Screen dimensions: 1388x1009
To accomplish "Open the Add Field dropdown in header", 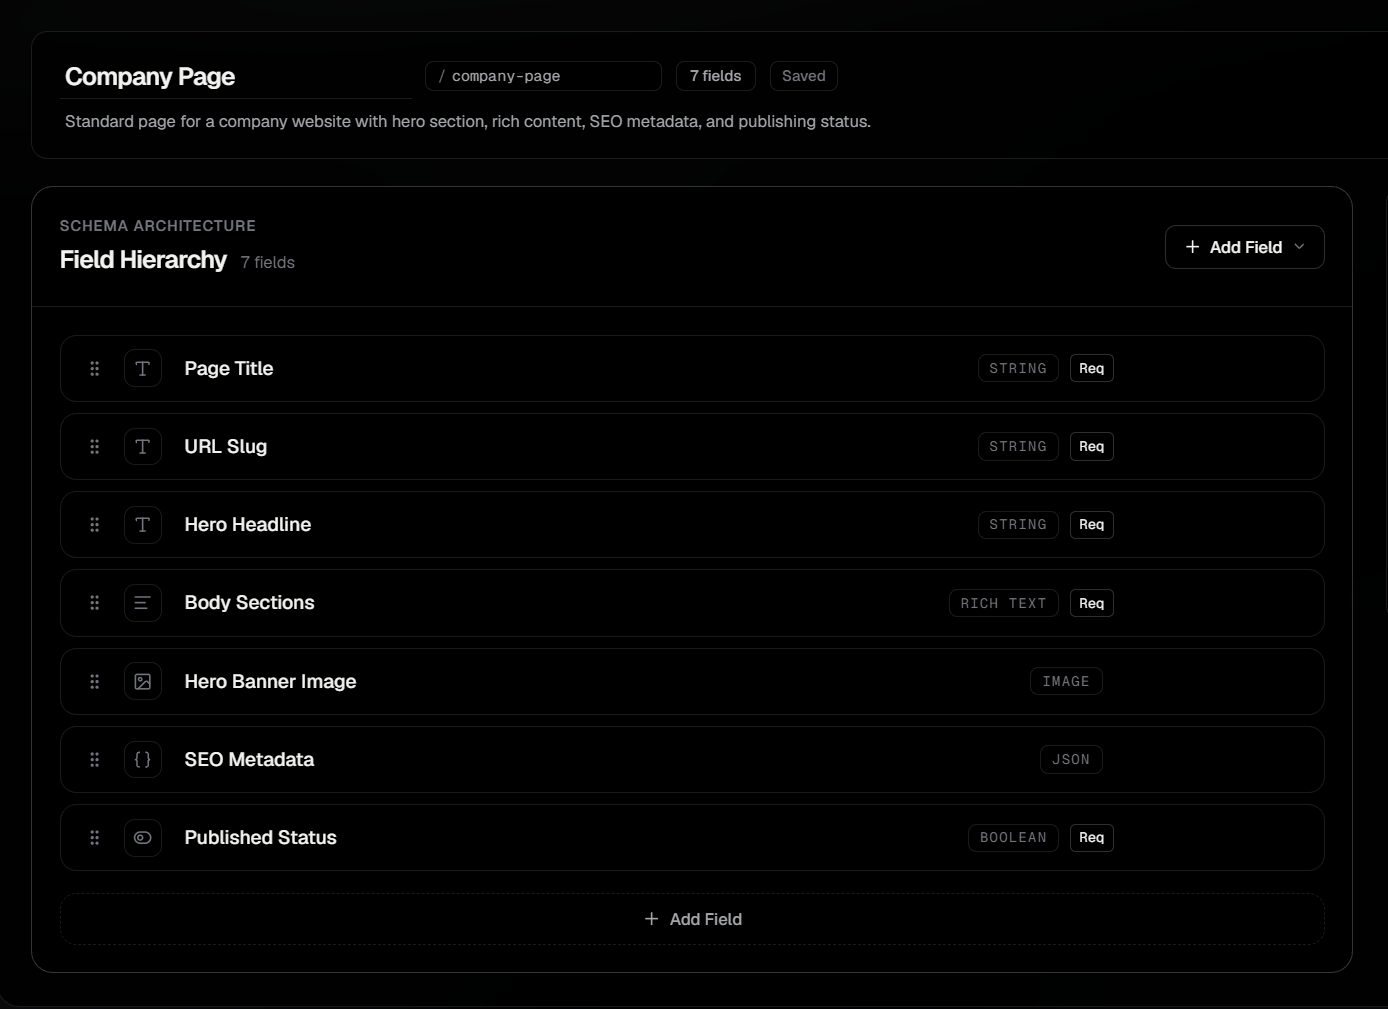I will [1245, 247].
